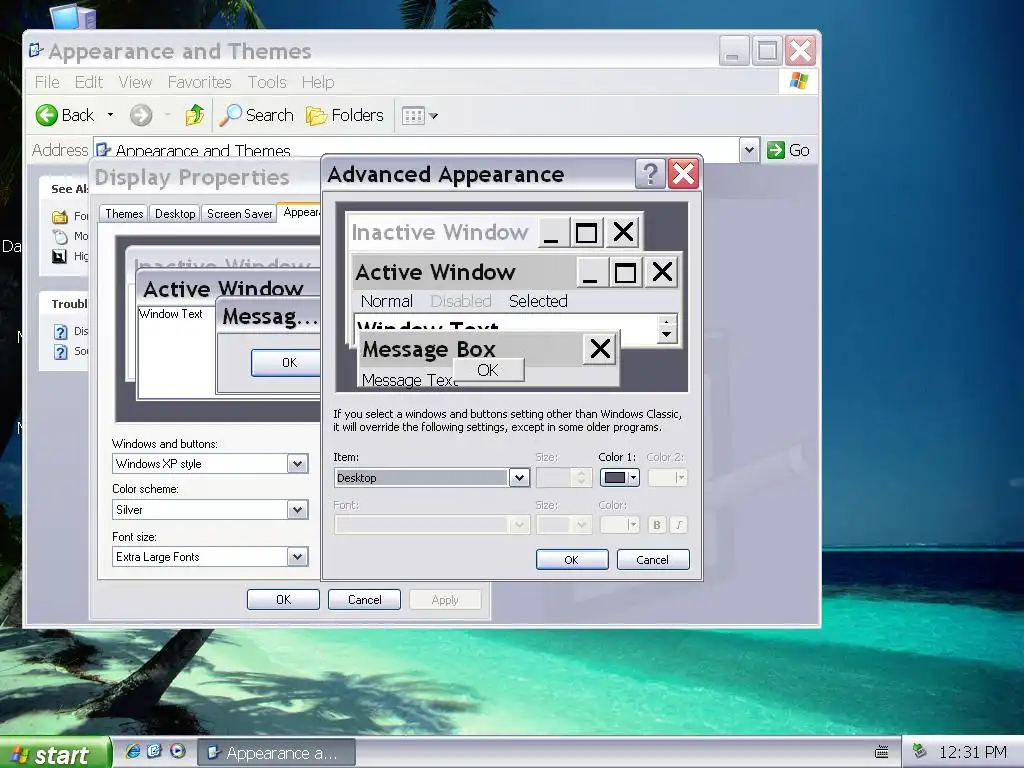Click the Normal menu item in the preview
This screenshot has height=768, width=1024.
[x=387, y=301]
